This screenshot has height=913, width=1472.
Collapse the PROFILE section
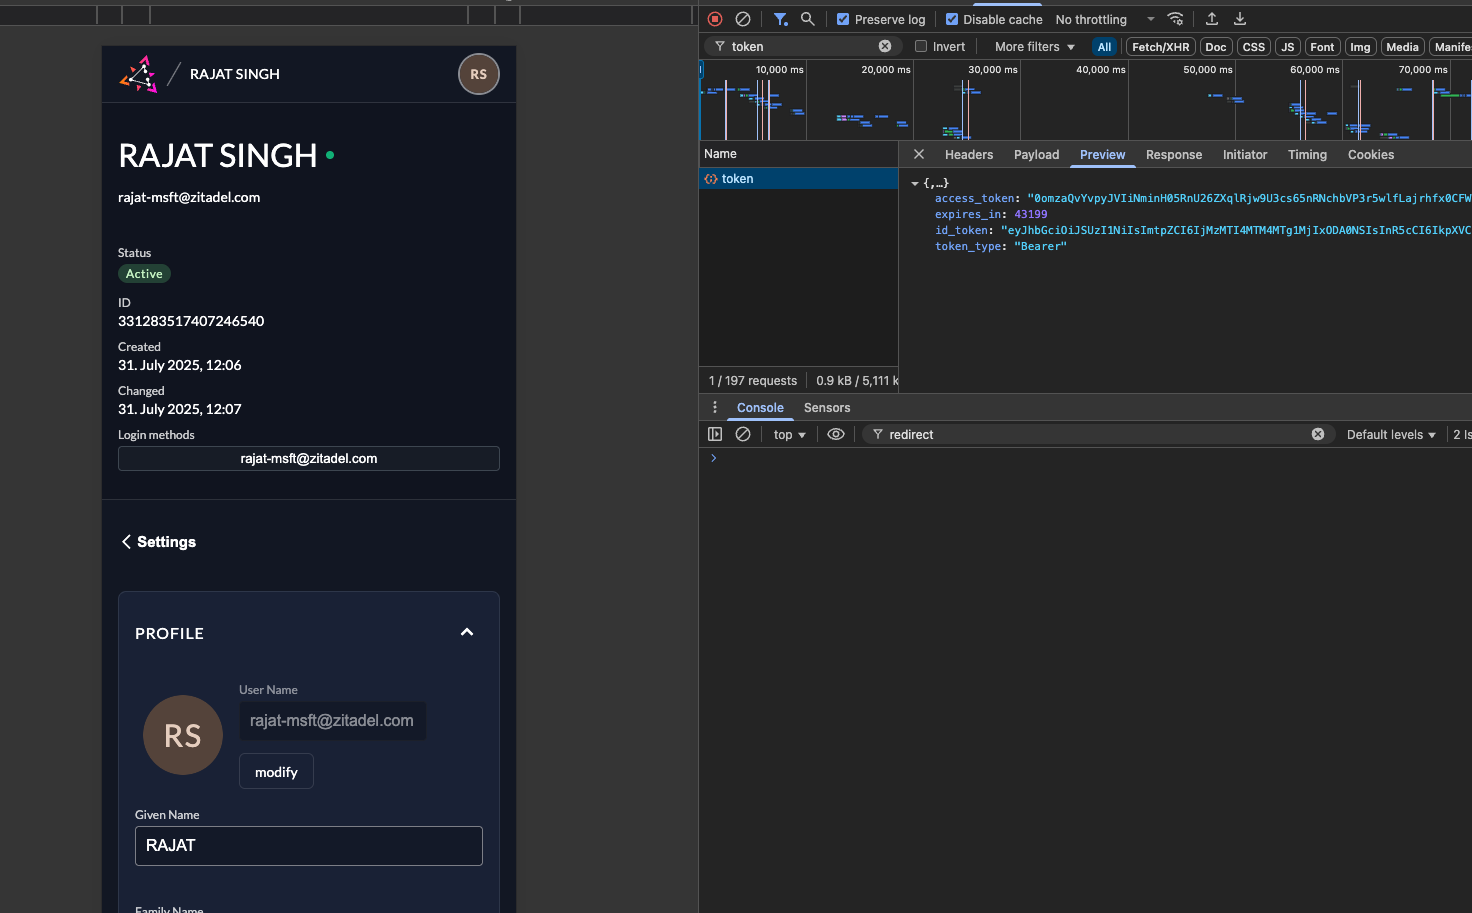[x=467, y=632]
